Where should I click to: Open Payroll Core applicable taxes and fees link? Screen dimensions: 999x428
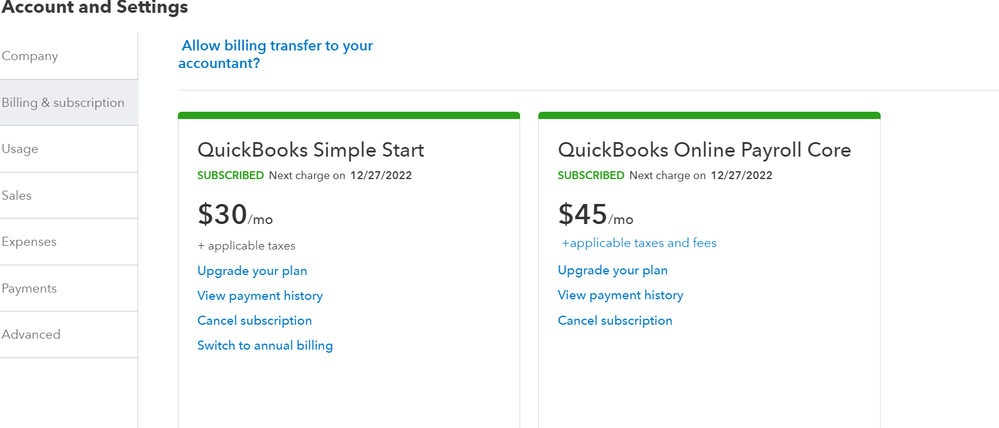click(x=639, y=243)
